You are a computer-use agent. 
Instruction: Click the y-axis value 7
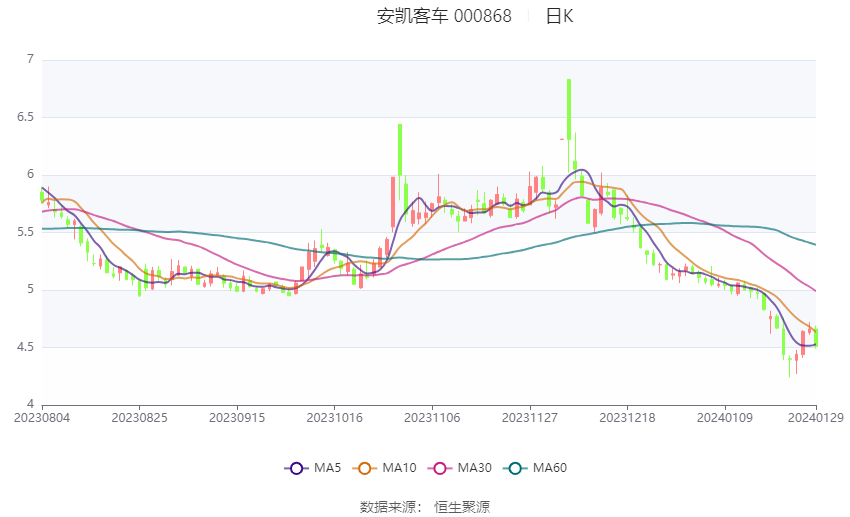click(x=30, y=59)
